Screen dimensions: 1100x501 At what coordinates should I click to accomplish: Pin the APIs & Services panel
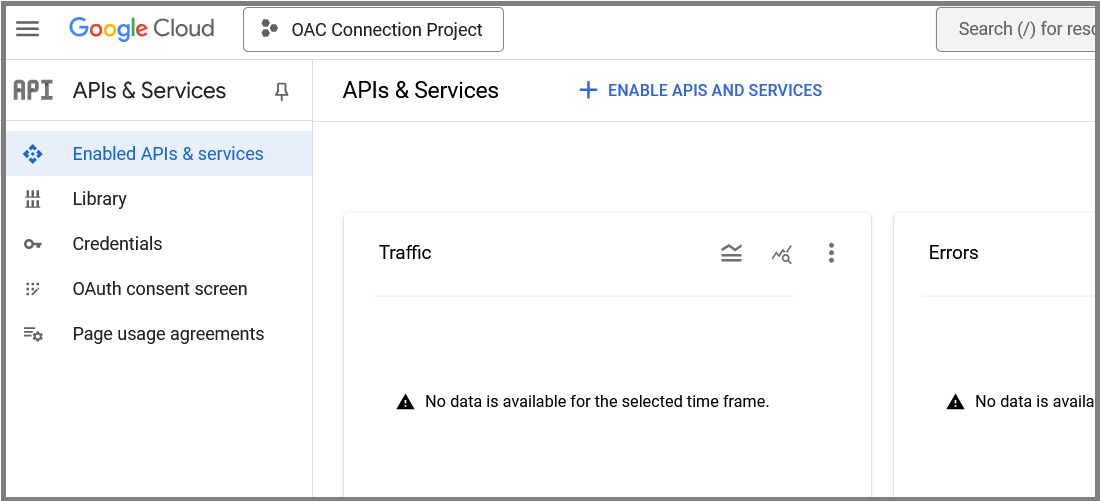[282, 91]
